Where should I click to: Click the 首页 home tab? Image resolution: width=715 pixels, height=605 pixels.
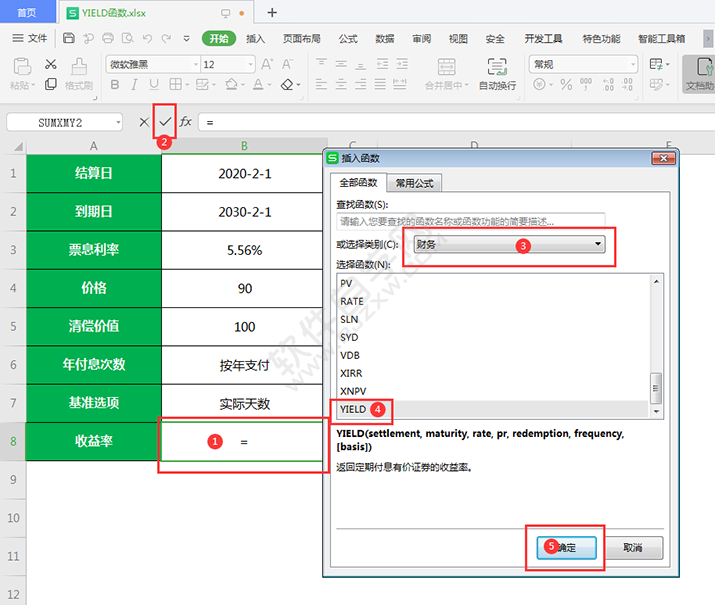[x=27, y=12]
